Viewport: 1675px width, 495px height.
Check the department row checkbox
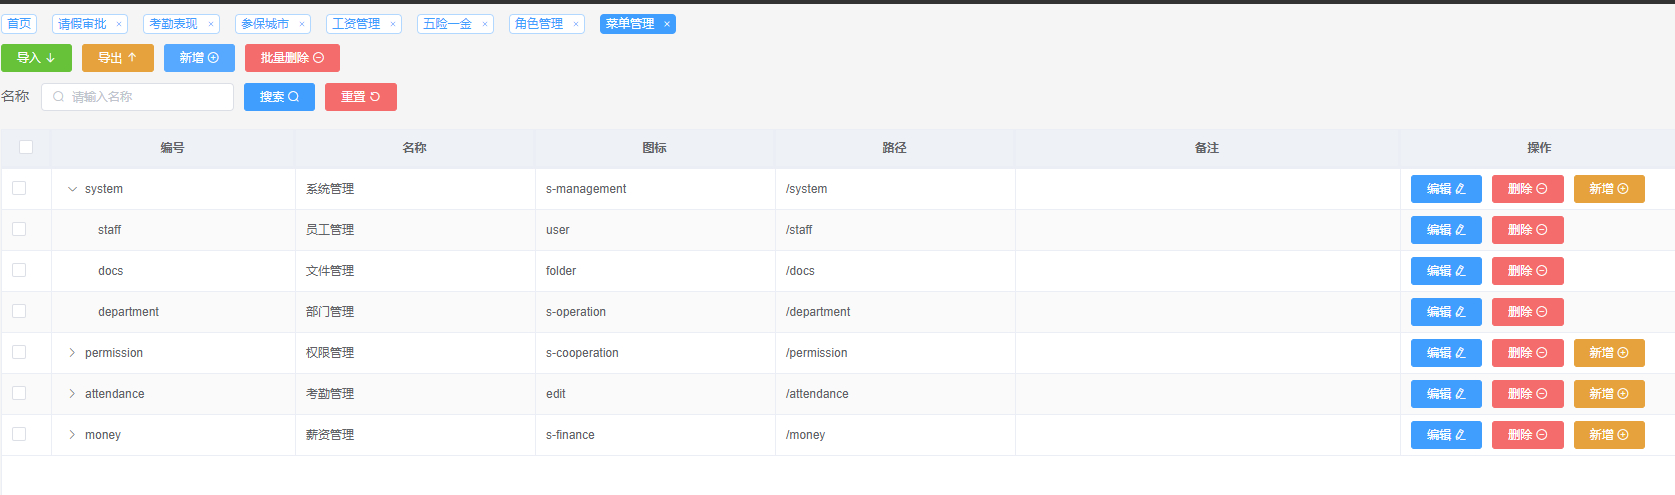19,311
